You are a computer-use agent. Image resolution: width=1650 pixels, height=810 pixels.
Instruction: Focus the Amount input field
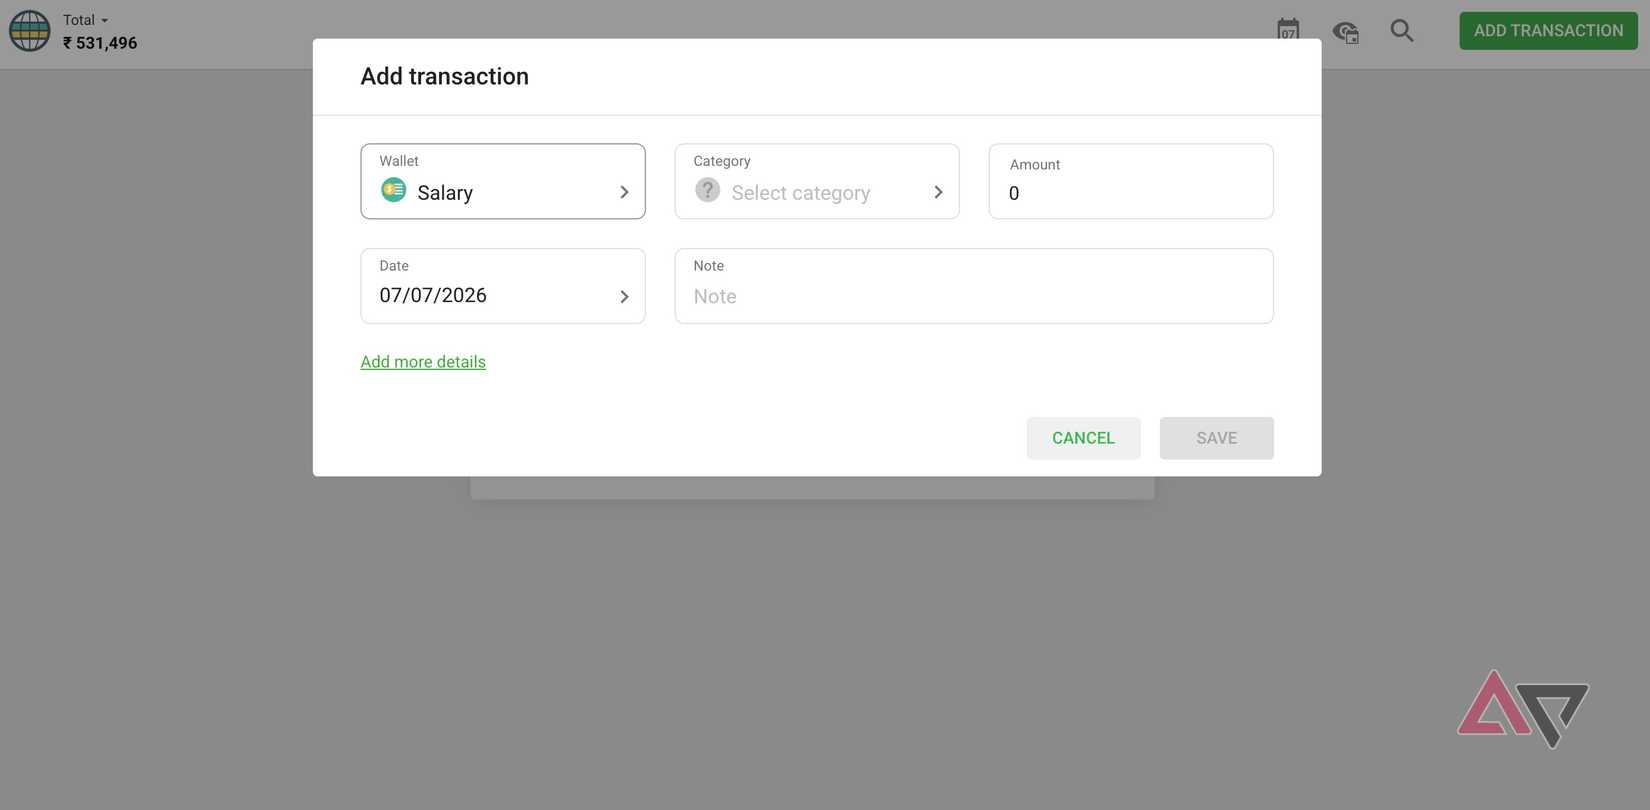[x=1131, y=181]
